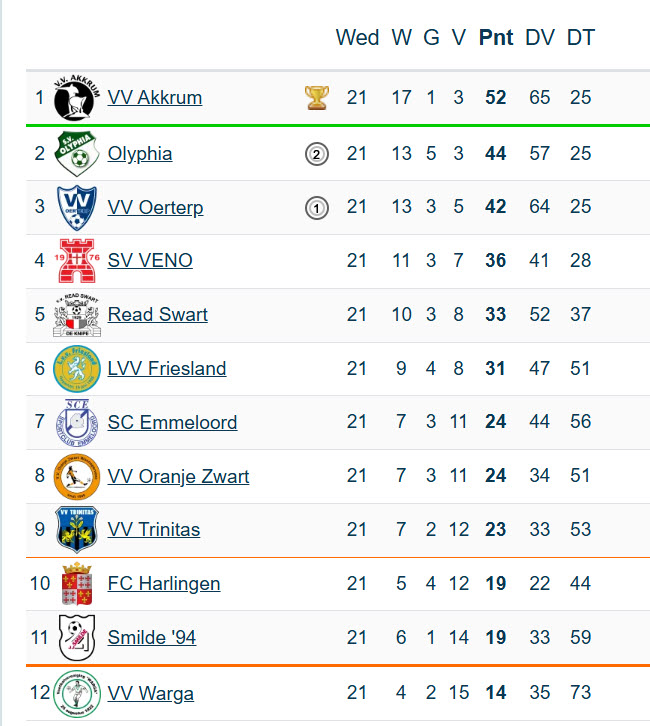650x726 pixels.
Task: Open the Read Swart team page
Action: 157,314
